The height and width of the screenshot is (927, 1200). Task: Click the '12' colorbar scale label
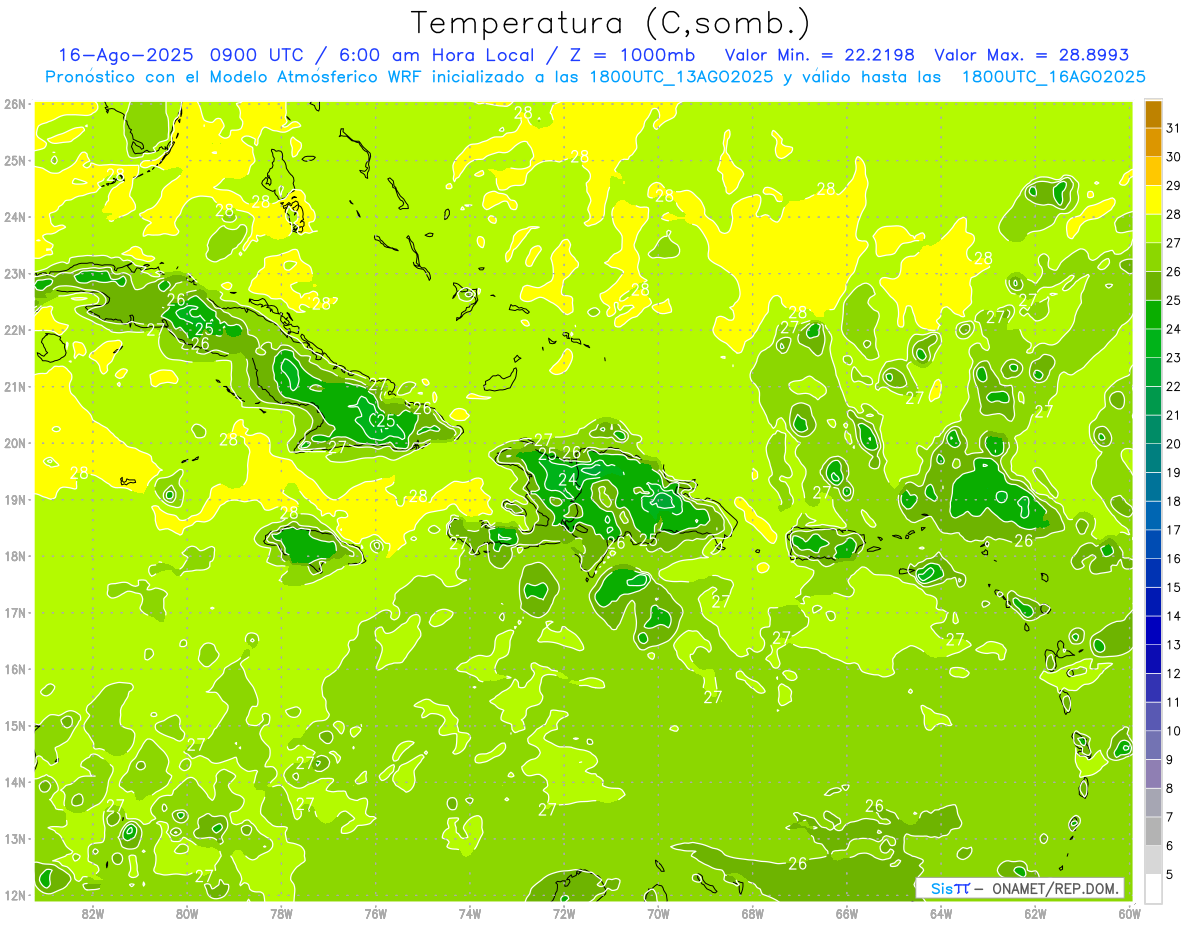pos(1174,673)
